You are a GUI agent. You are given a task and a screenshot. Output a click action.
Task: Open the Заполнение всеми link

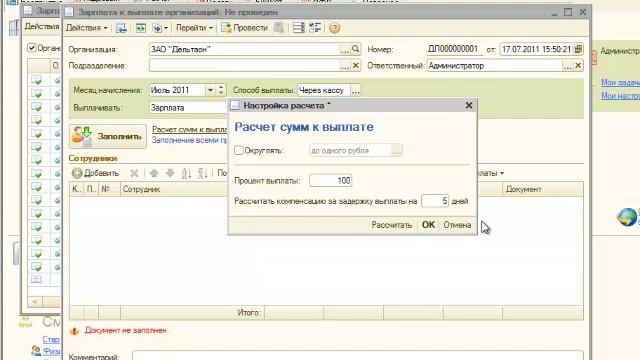pyautogui.click(x=190, y=140)
